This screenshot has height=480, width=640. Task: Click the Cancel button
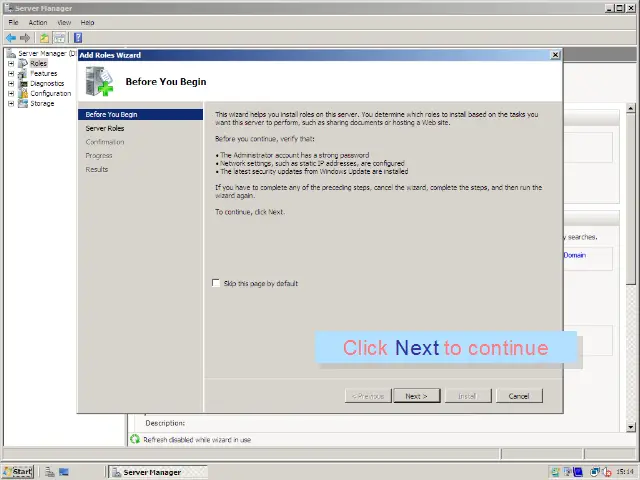519,396
